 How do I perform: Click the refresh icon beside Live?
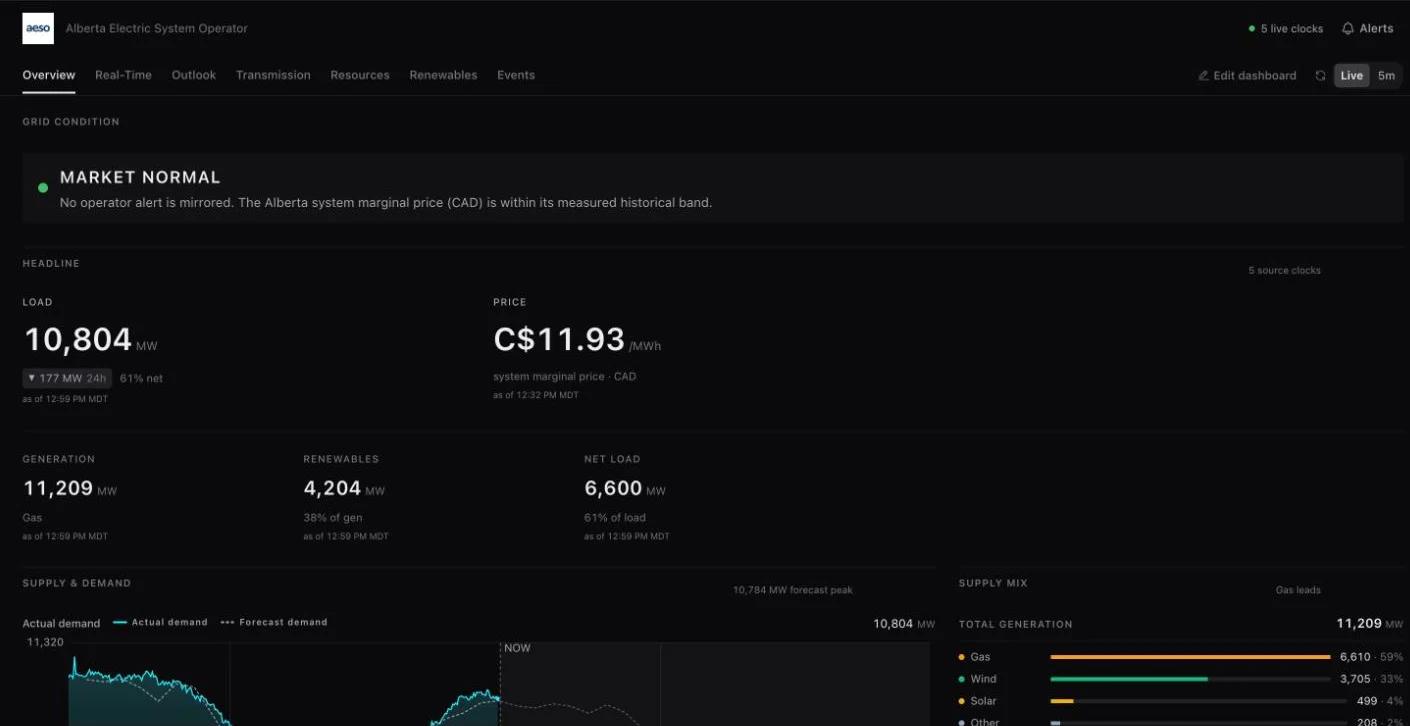tap(1320, 75)
